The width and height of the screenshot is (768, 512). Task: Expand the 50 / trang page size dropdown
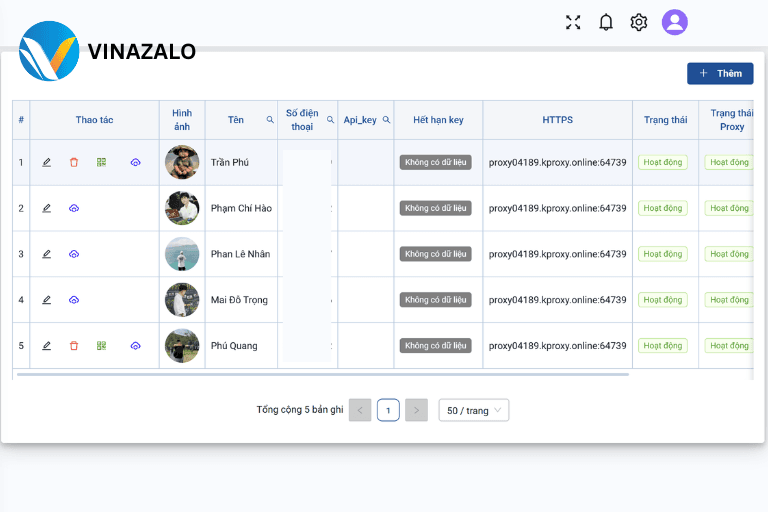tap(474, 410)
